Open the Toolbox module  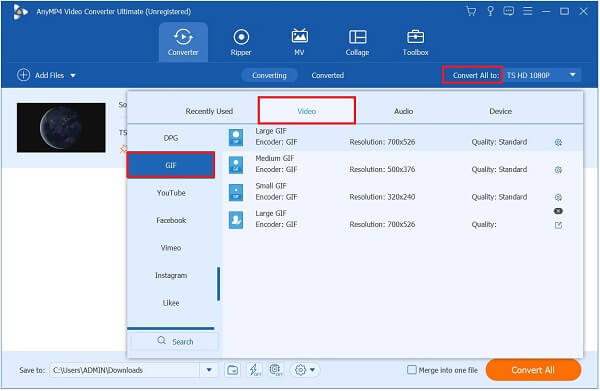416,42
